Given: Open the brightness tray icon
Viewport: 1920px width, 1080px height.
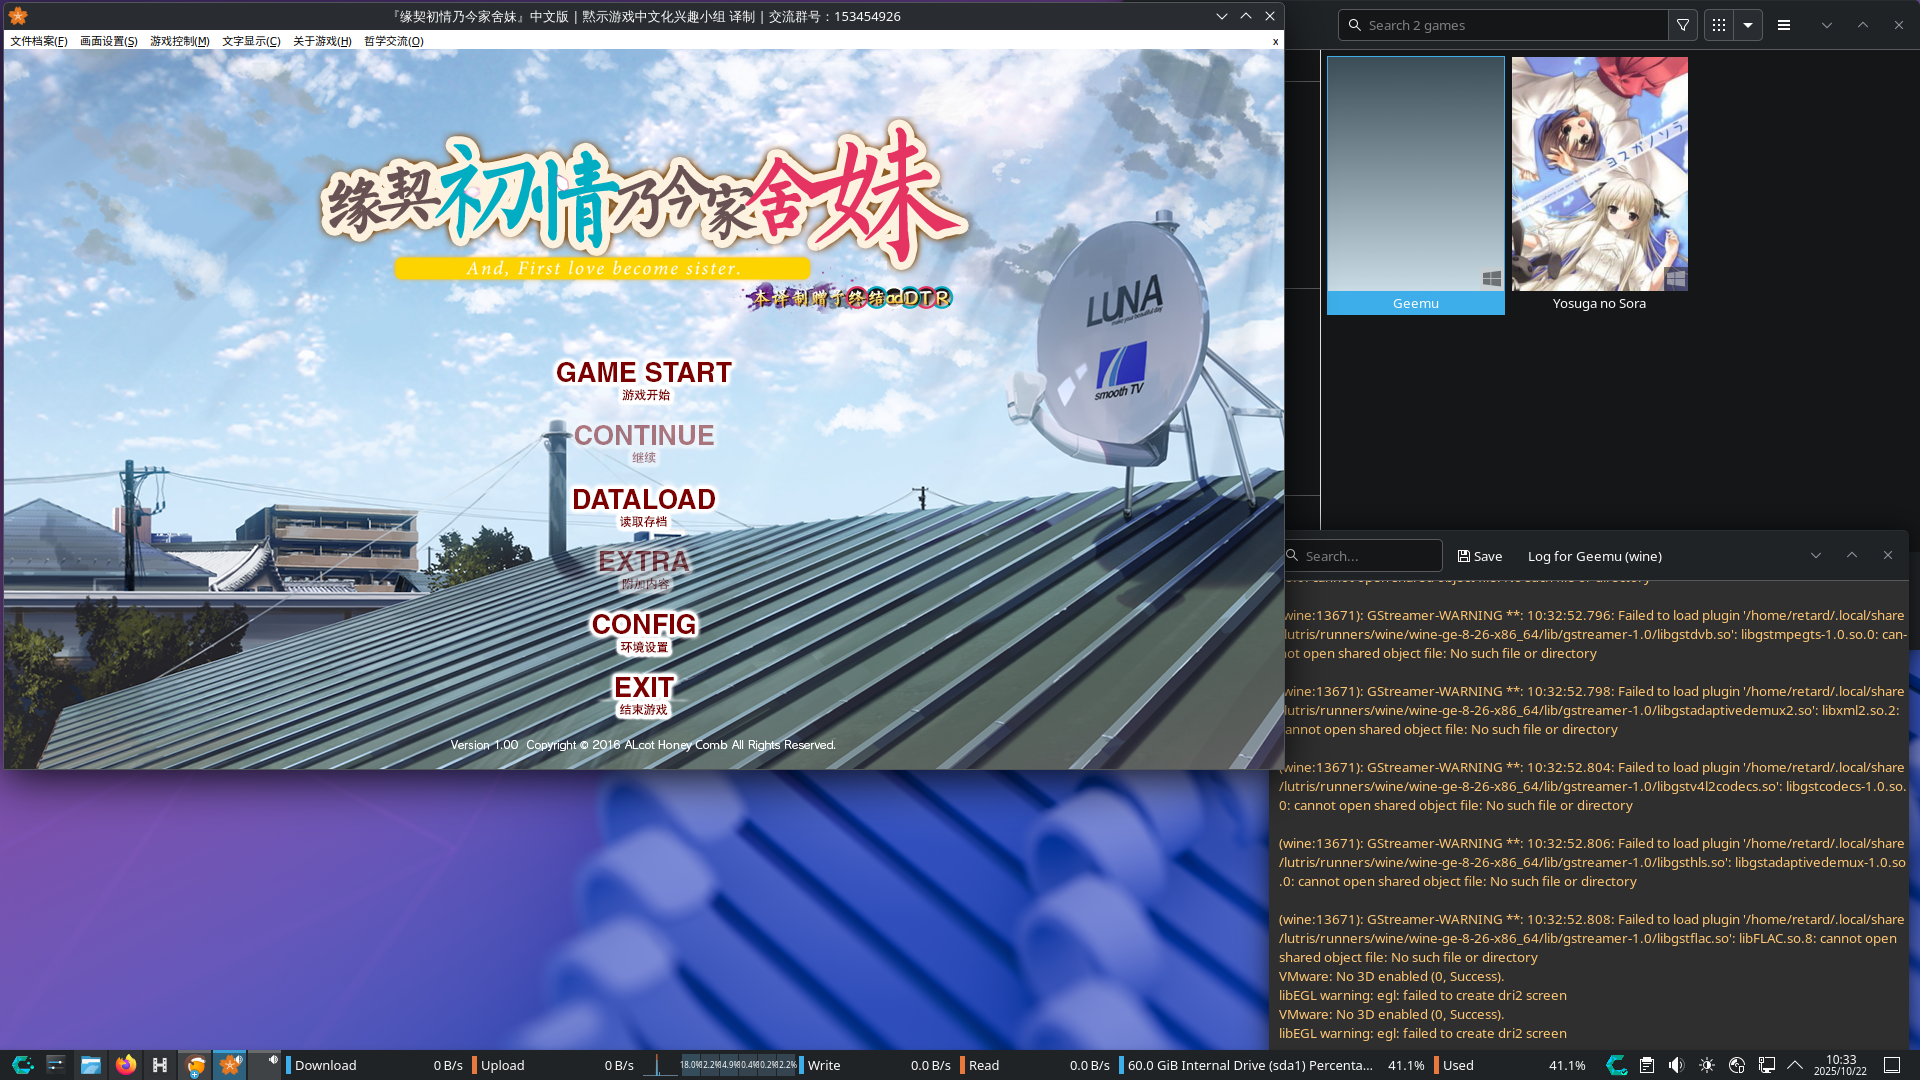Looking at the screenshot, I should pos(1706,1065).
